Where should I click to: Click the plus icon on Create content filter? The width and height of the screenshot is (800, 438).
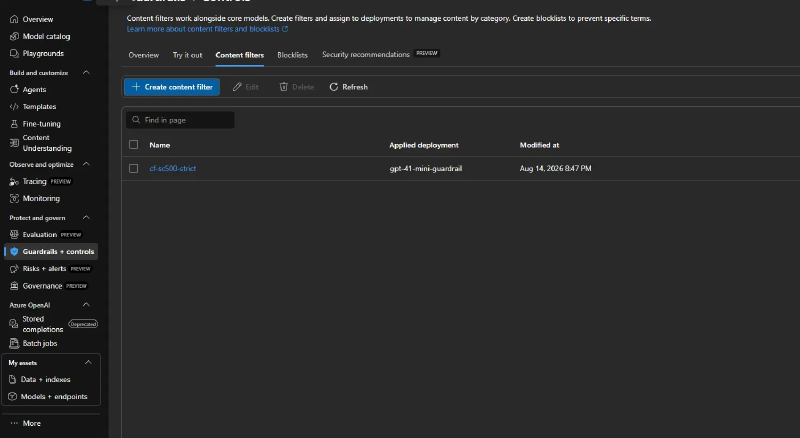tap(136, 87)
